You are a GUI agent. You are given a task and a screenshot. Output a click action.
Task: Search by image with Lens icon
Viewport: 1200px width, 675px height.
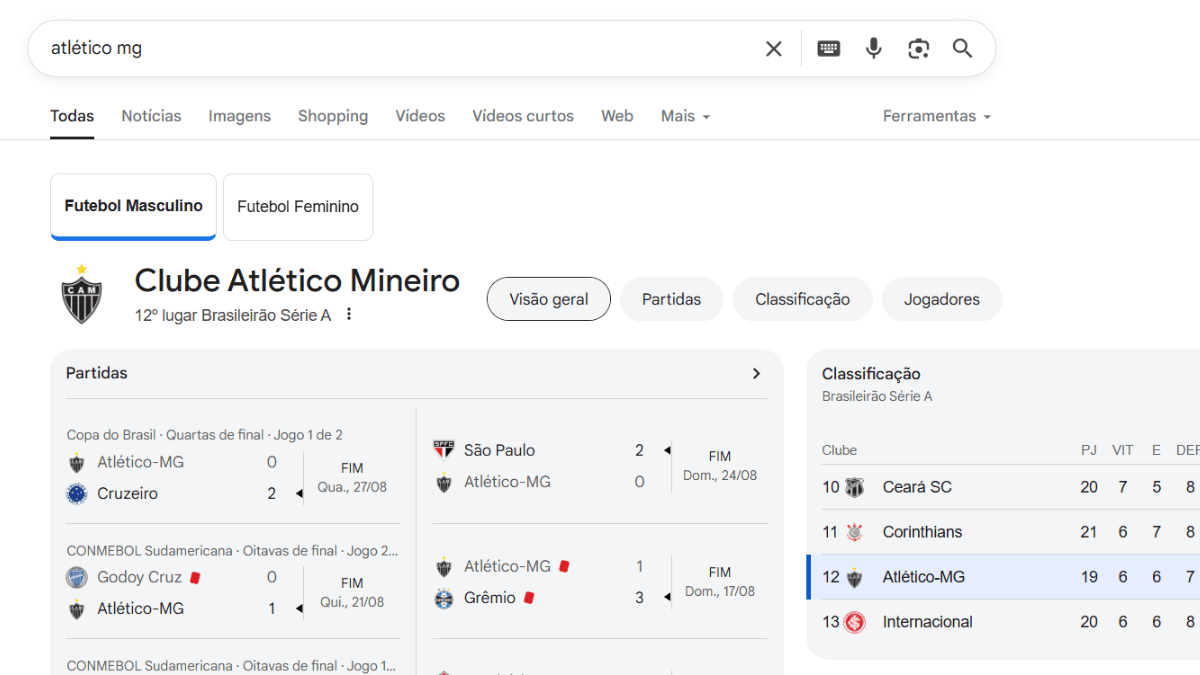click(x=918, y=49)
